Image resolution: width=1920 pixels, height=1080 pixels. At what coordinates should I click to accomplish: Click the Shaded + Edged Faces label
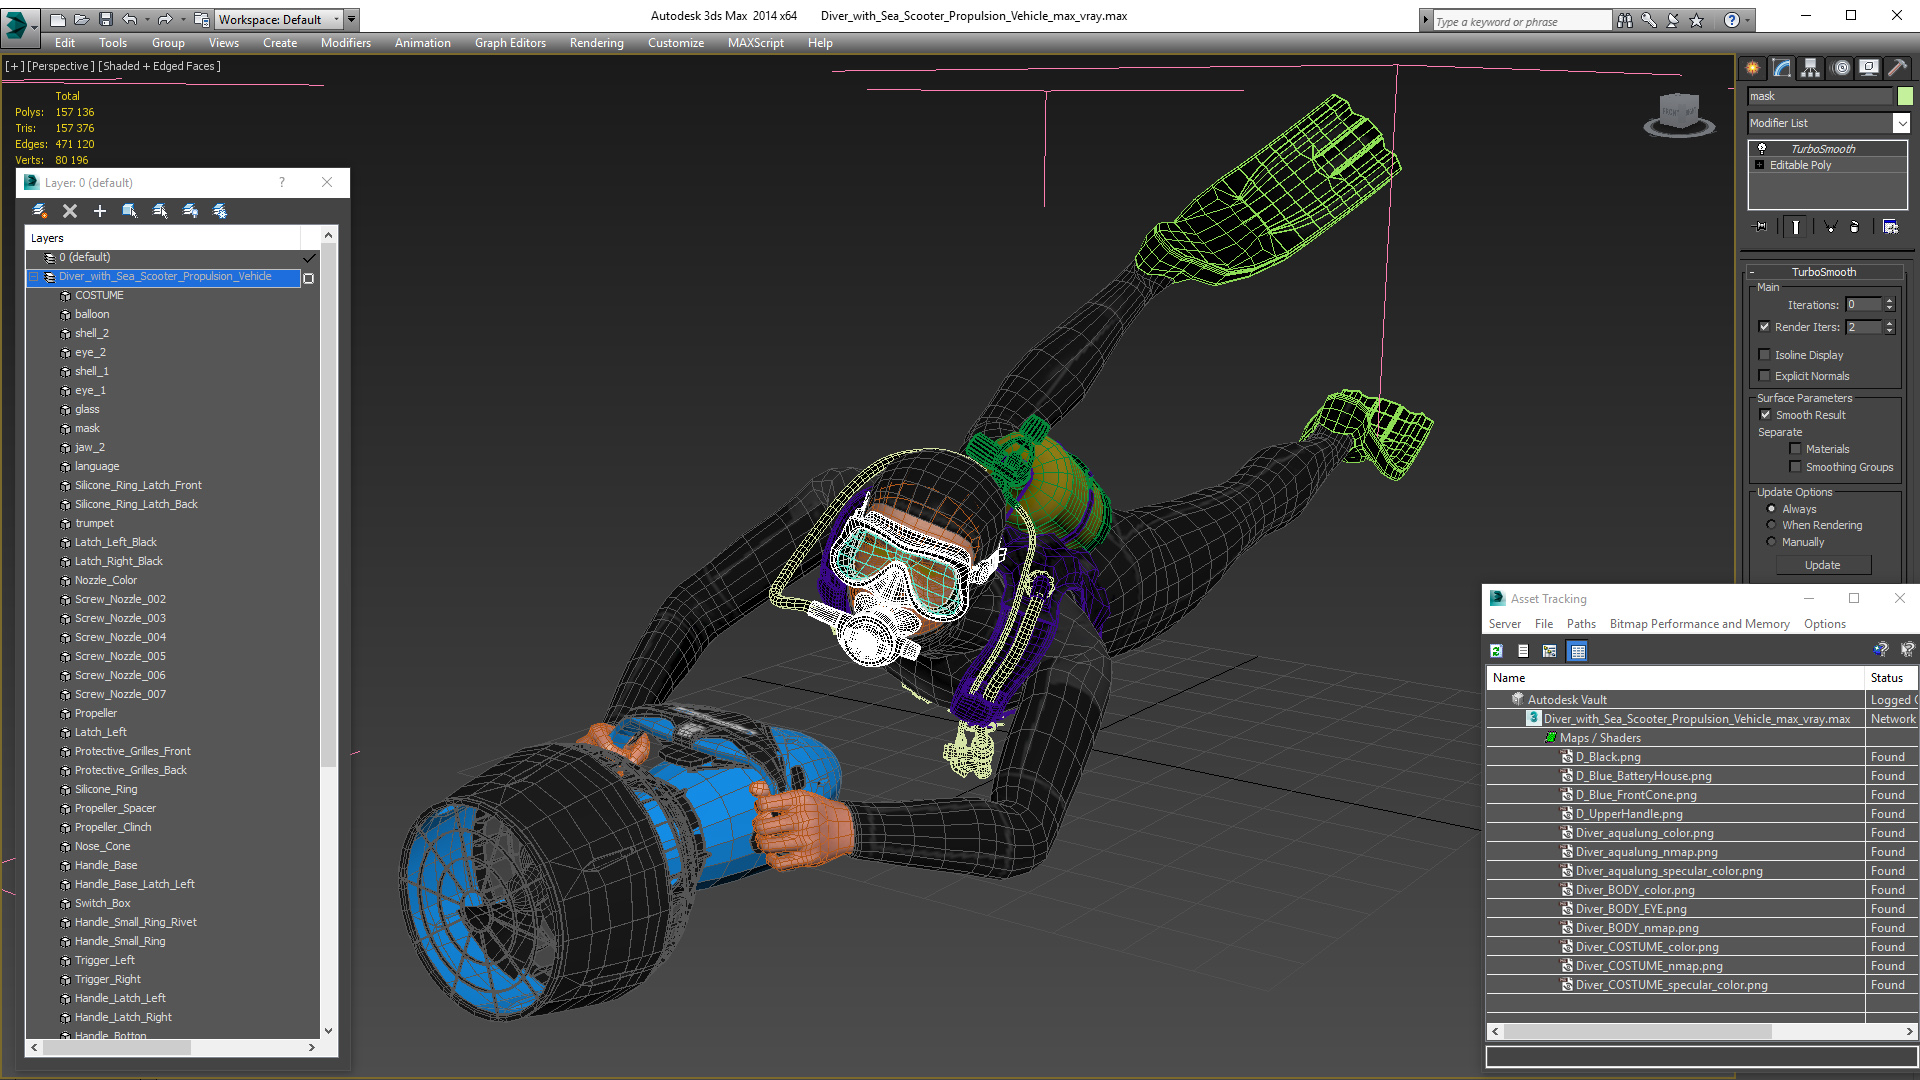click(159, 66)
